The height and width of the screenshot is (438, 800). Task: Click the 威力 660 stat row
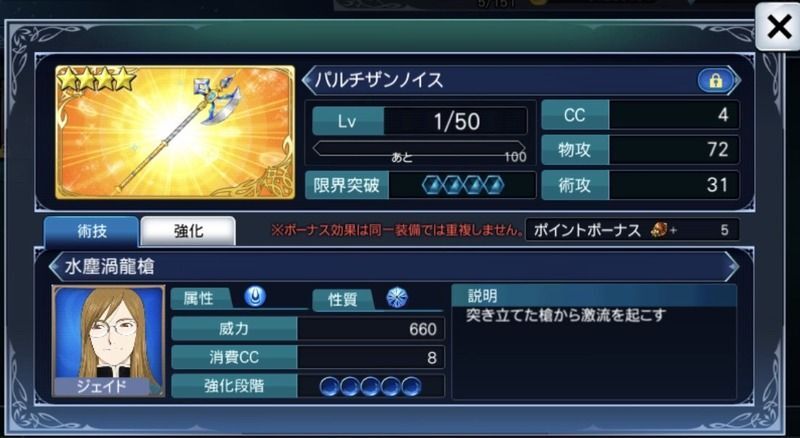[308, 329]
